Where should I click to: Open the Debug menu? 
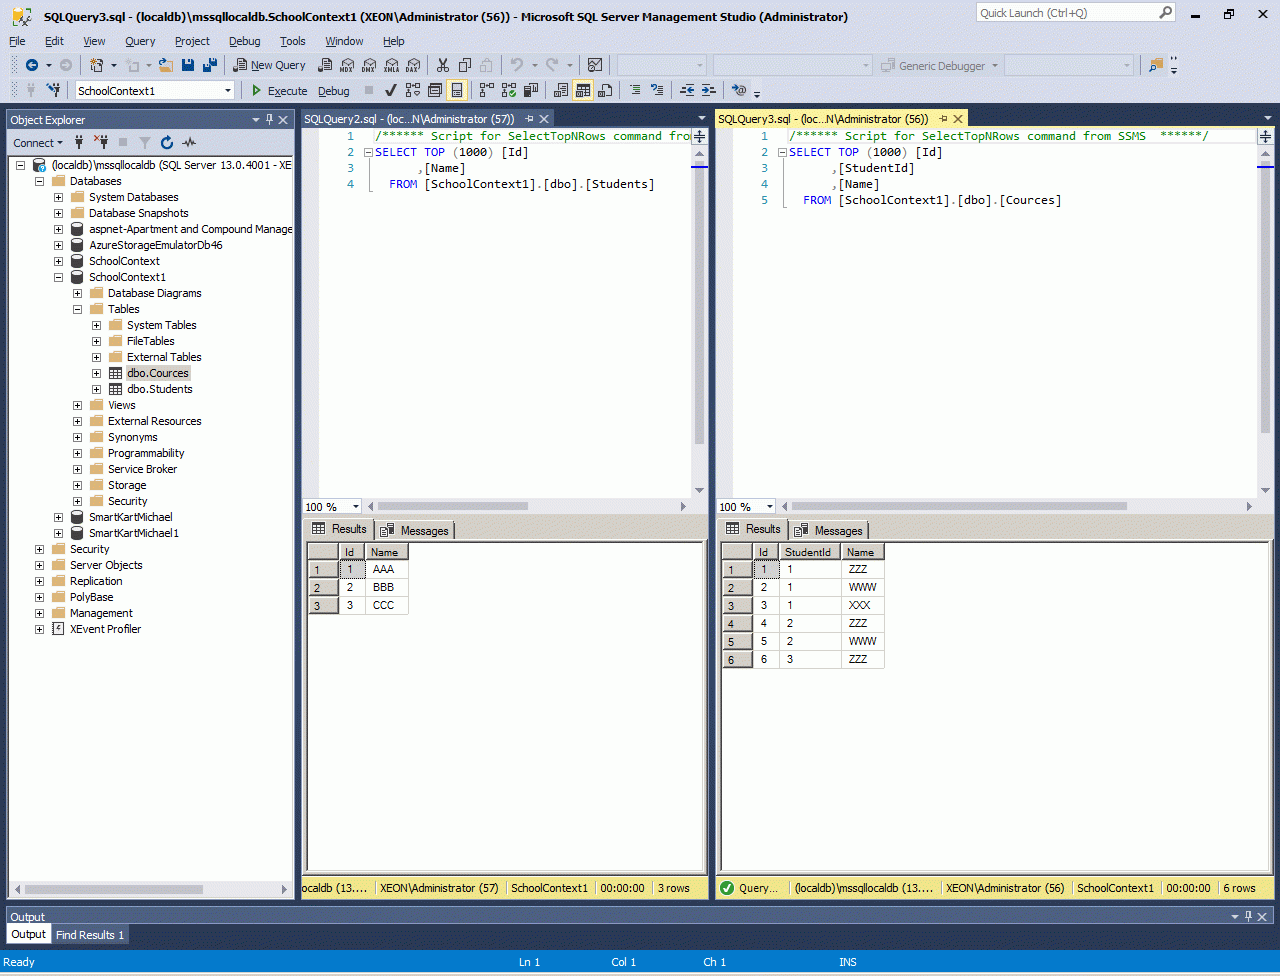tap(244, 41)
